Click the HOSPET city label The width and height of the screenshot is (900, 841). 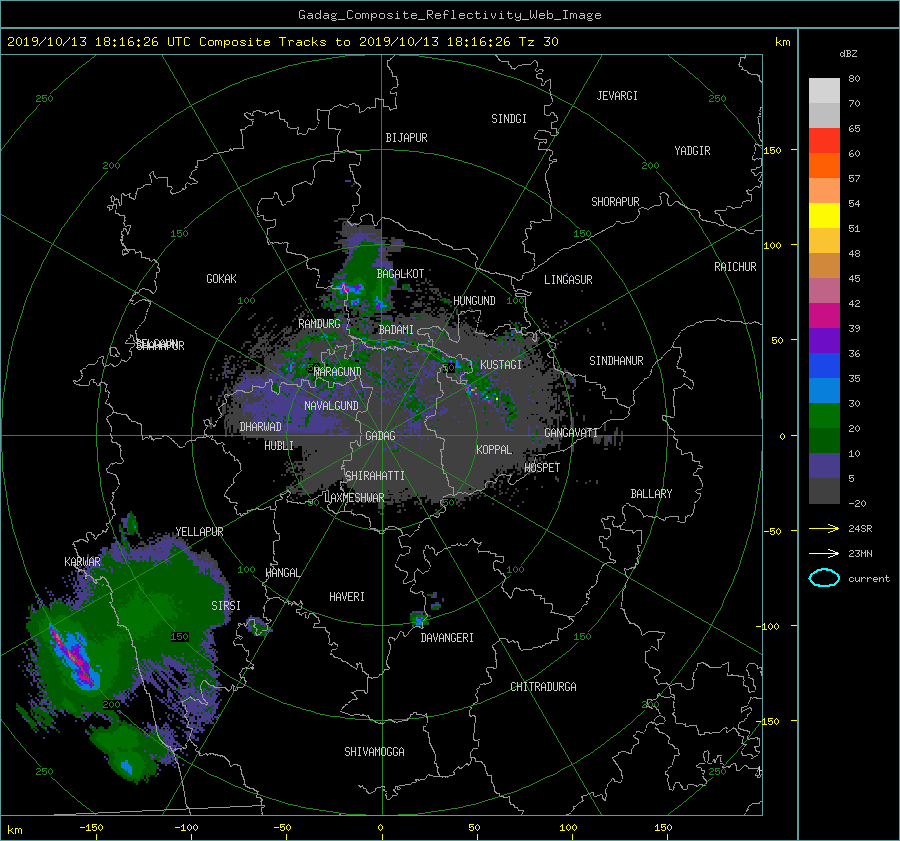pos(542,468)
